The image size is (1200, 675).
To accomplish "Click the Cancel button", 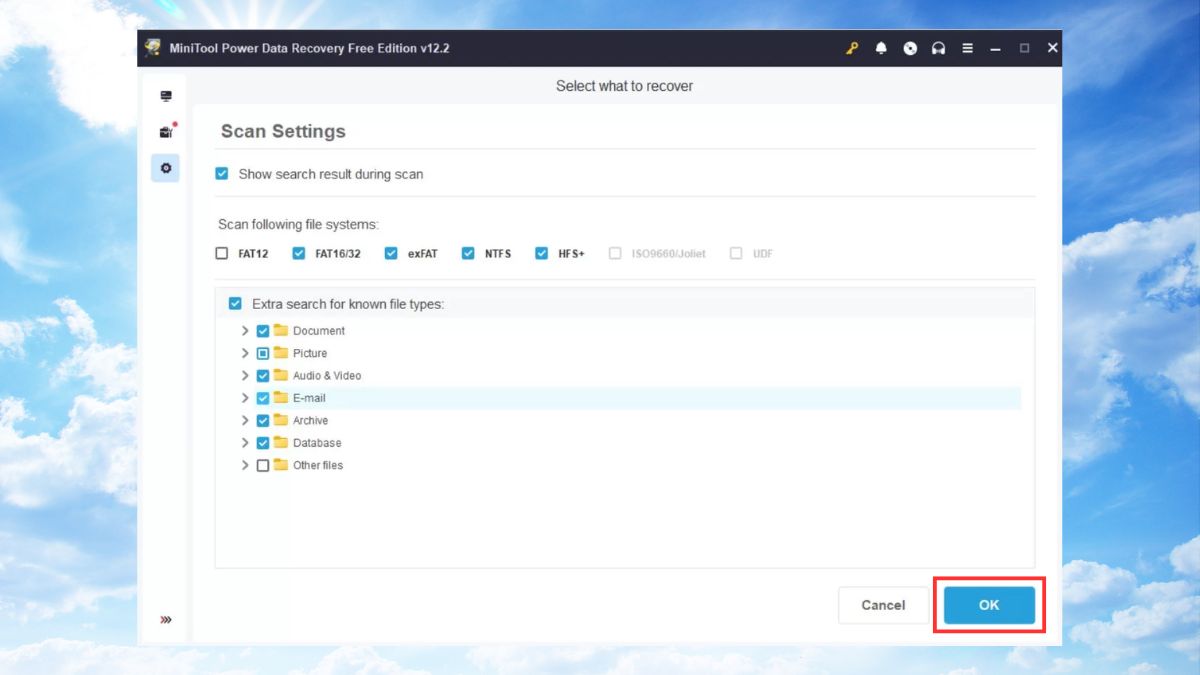I will [x=883, y=605].
